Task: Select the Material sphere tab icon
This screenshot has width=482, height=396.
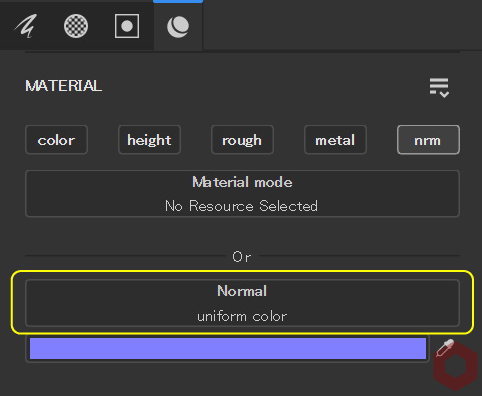Action: click(x=178, y=26)
